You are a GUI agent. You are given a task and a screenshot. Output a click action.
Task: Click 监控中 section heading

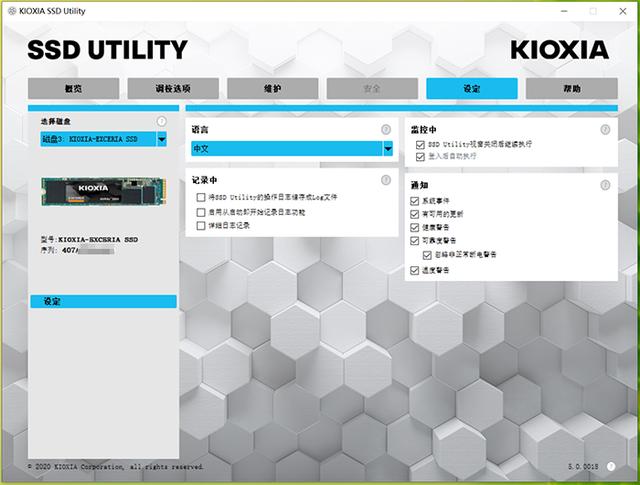(x=424, y=130)
